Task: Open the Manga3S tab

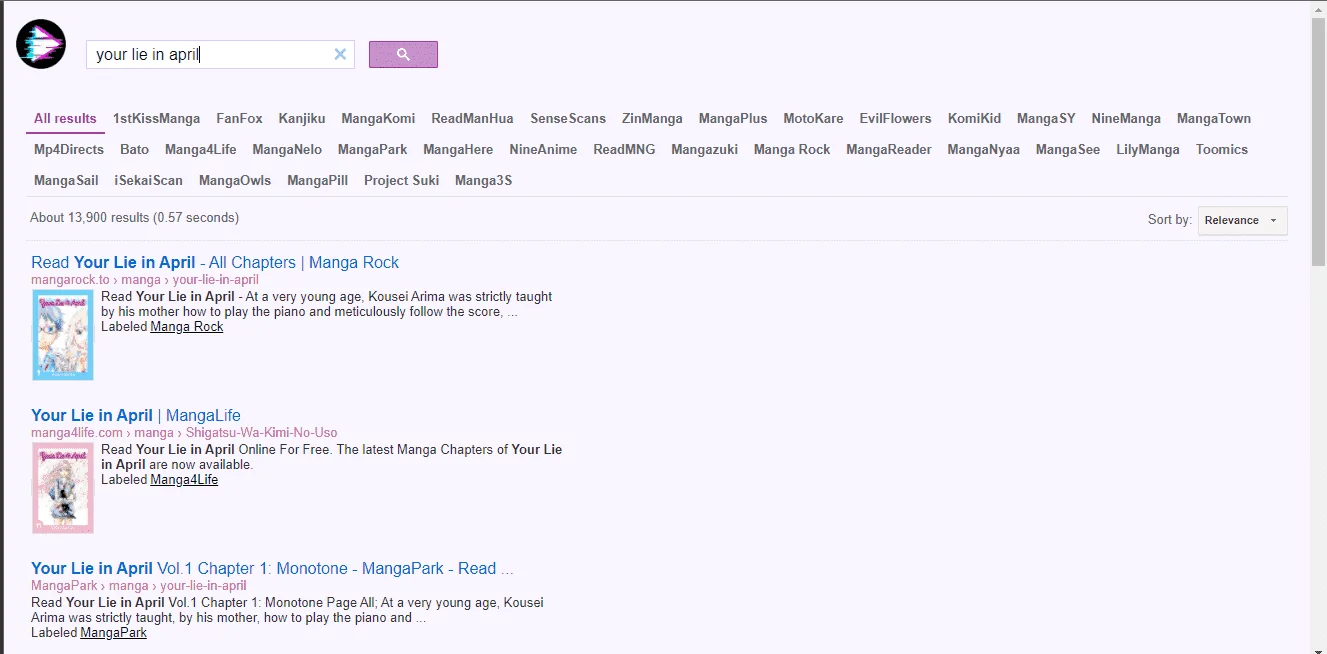Action: point(483,180)
